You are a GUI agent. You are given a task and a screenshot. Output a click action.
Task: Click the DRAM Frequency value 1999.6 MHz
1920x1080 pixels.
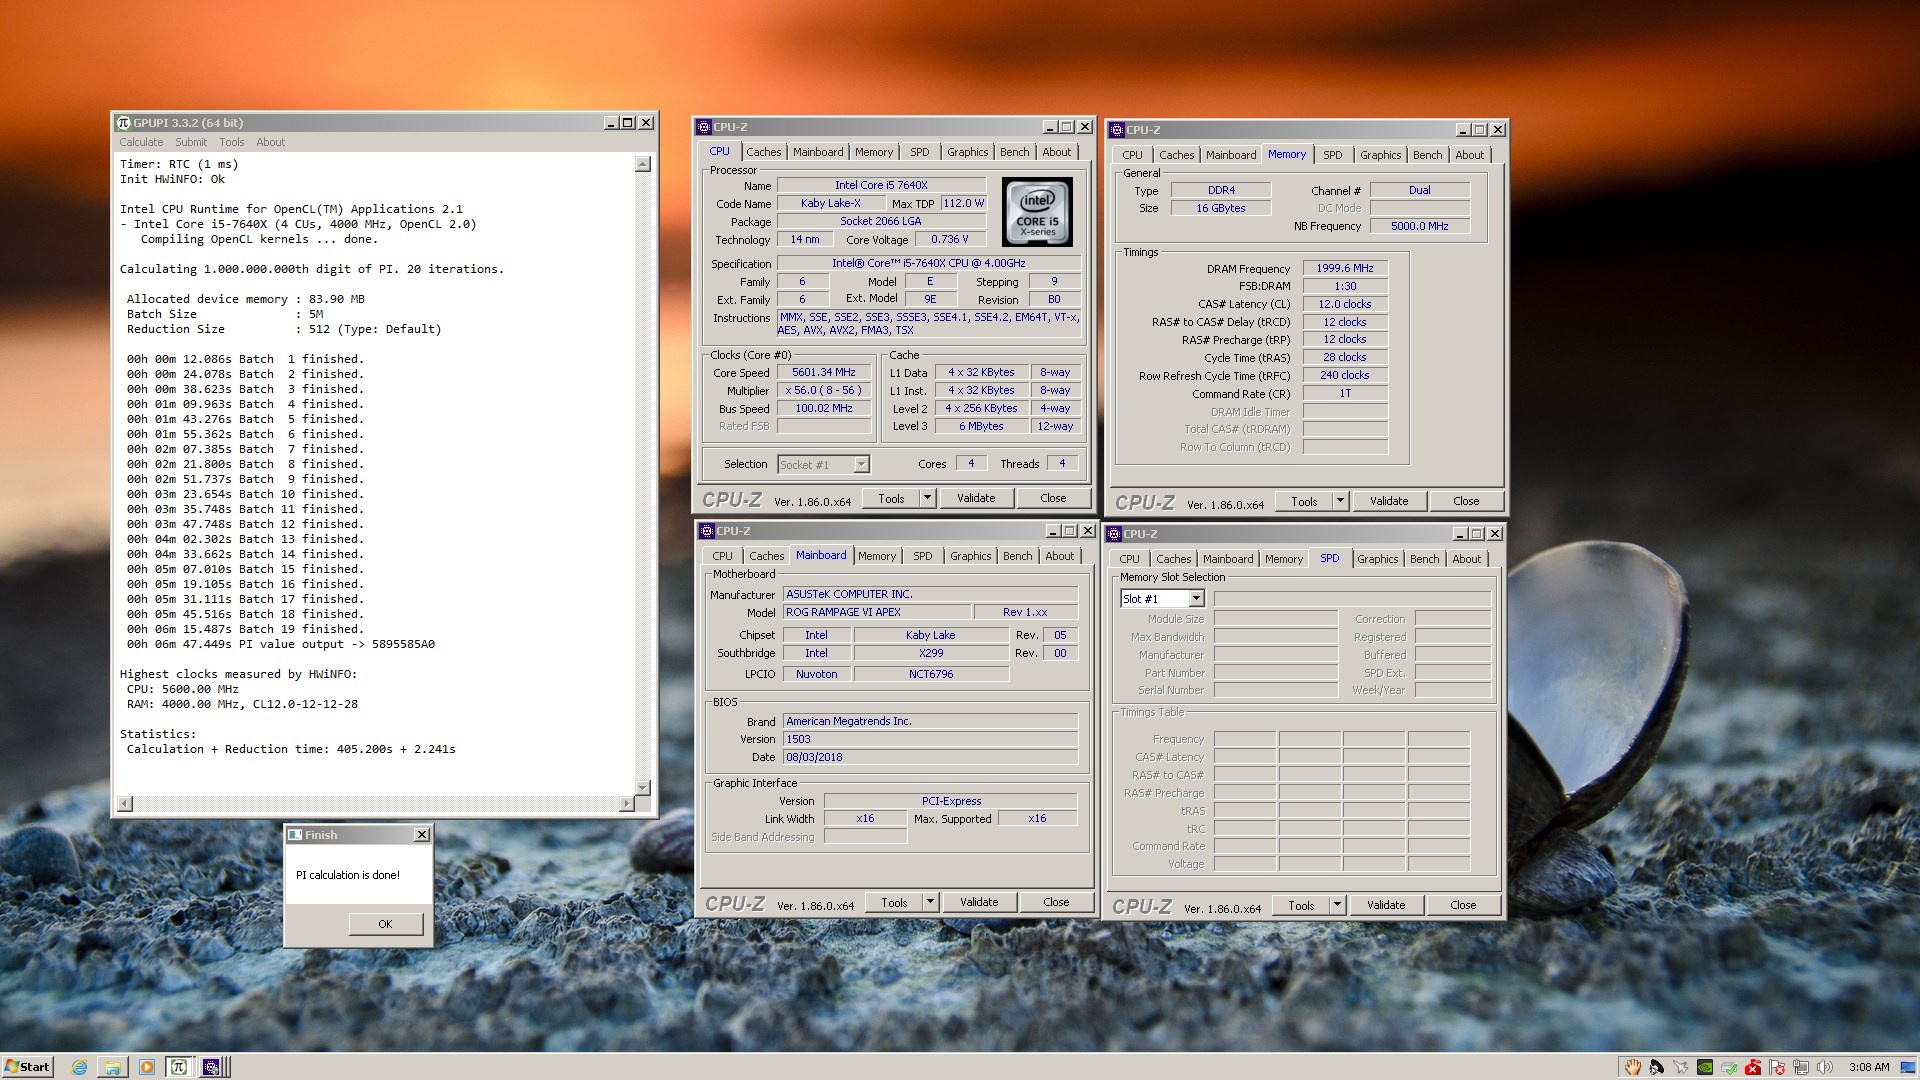(x=1345, y=268)
